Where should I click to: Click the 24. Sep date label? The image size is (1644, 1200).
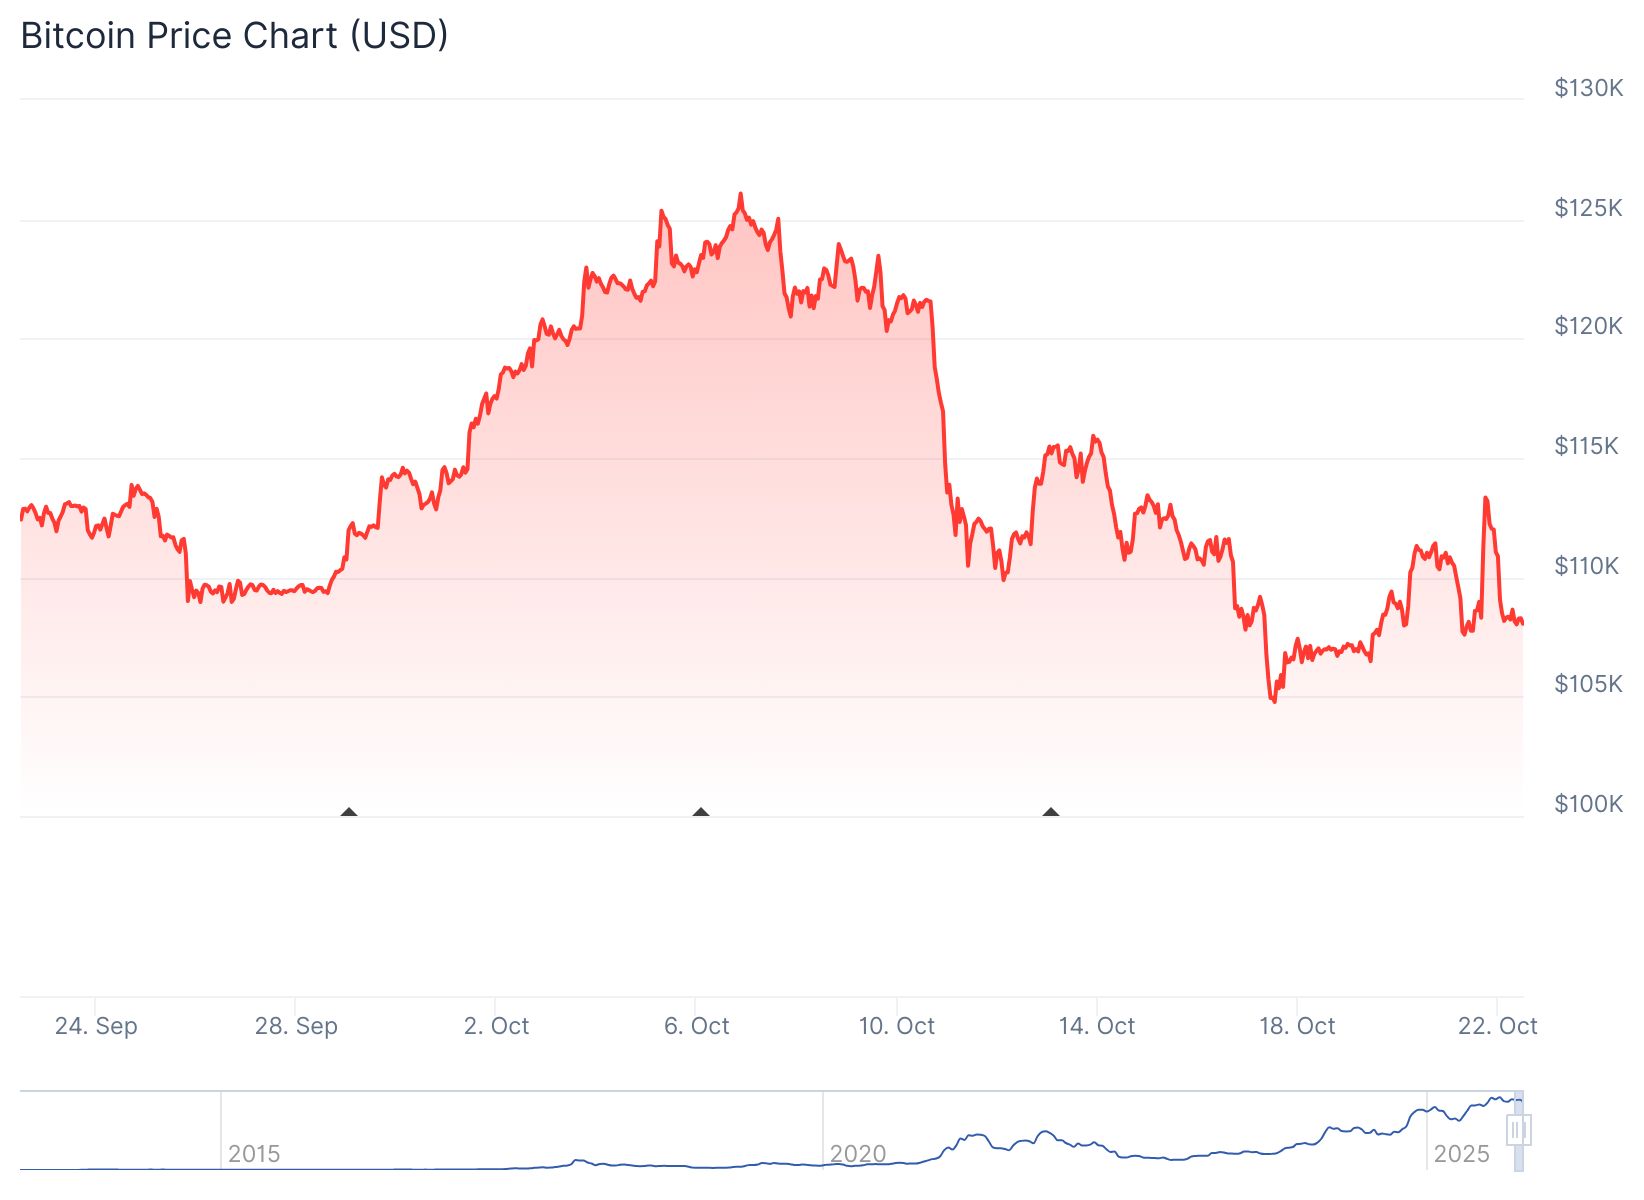click(x=96, y=1026)
